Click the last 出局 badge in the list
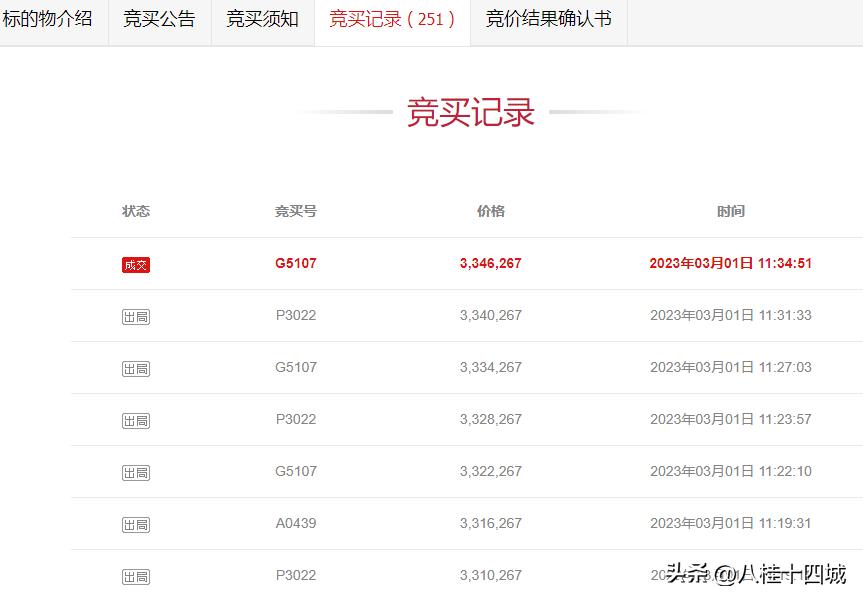This screenshot has height=601, width=863. click(135, 576)
